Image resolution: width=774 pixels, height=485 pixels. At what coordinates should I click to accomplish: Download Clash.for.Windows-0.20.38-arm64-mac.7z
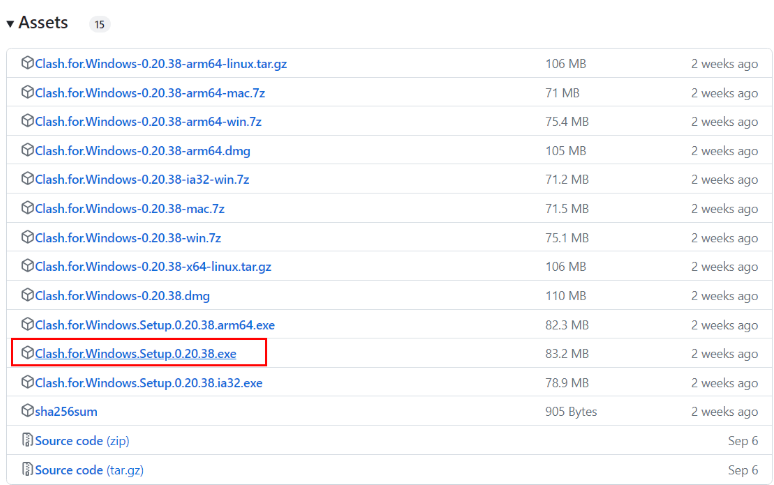150,93
